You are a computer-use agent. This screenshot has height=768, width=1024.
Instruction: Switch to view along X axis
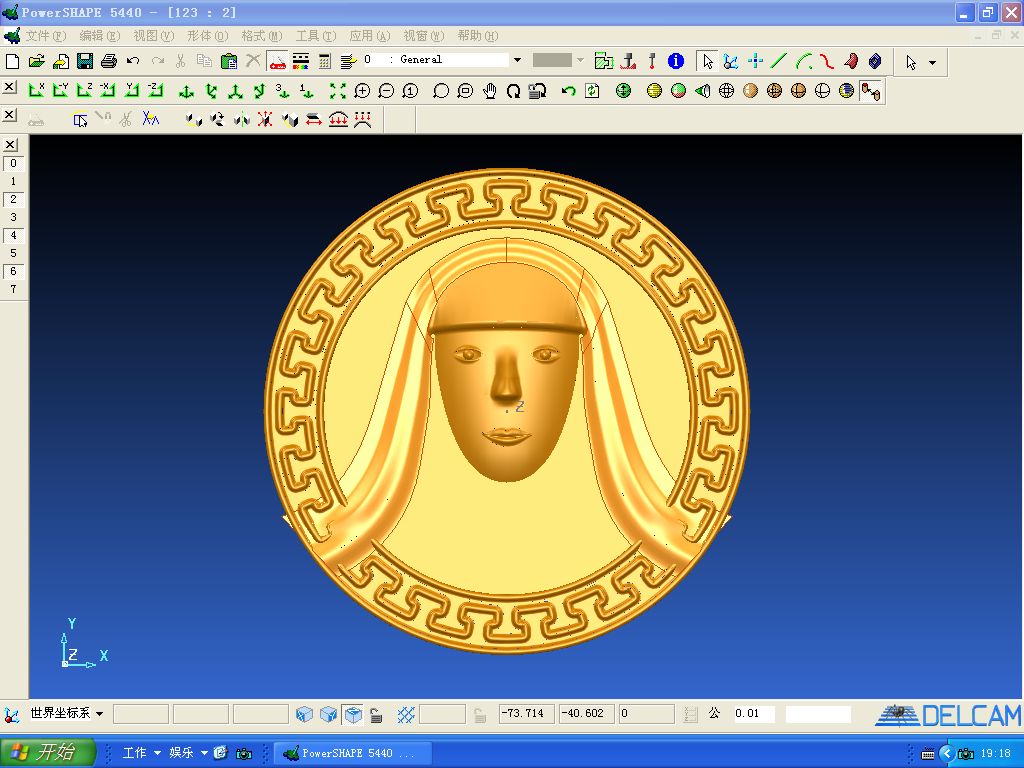(37, 91)
